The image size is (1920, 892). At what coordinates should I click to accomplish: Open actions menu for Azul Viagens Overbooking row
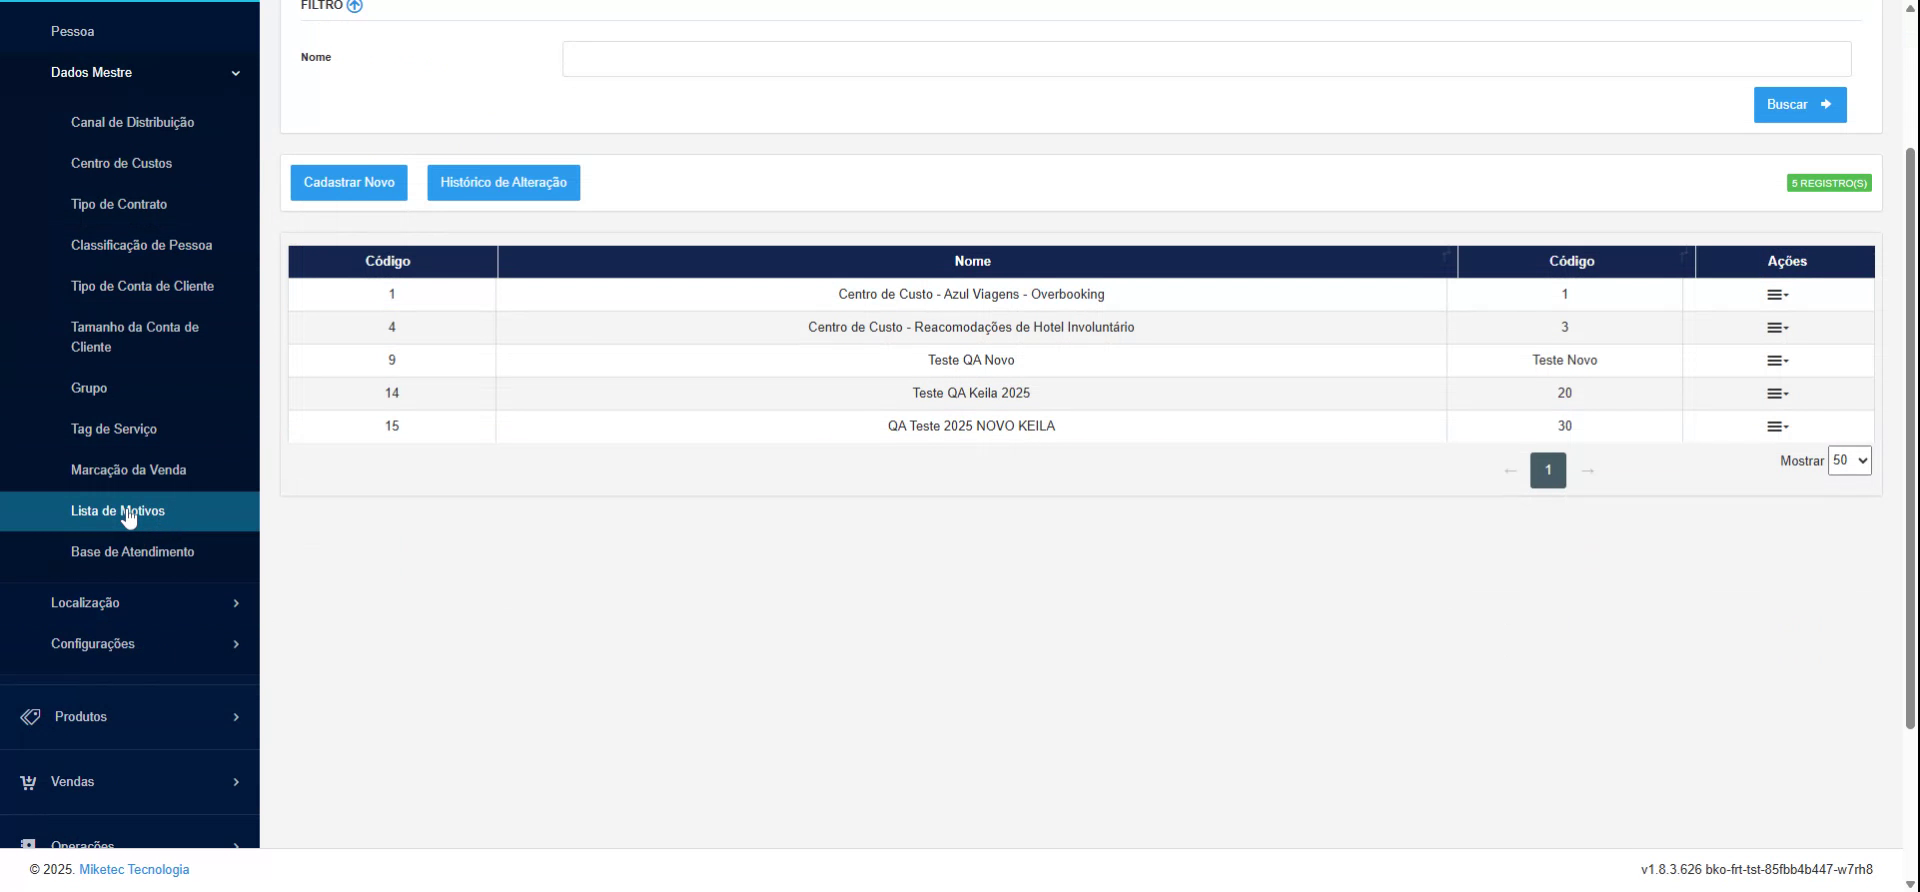point(1777,295)
